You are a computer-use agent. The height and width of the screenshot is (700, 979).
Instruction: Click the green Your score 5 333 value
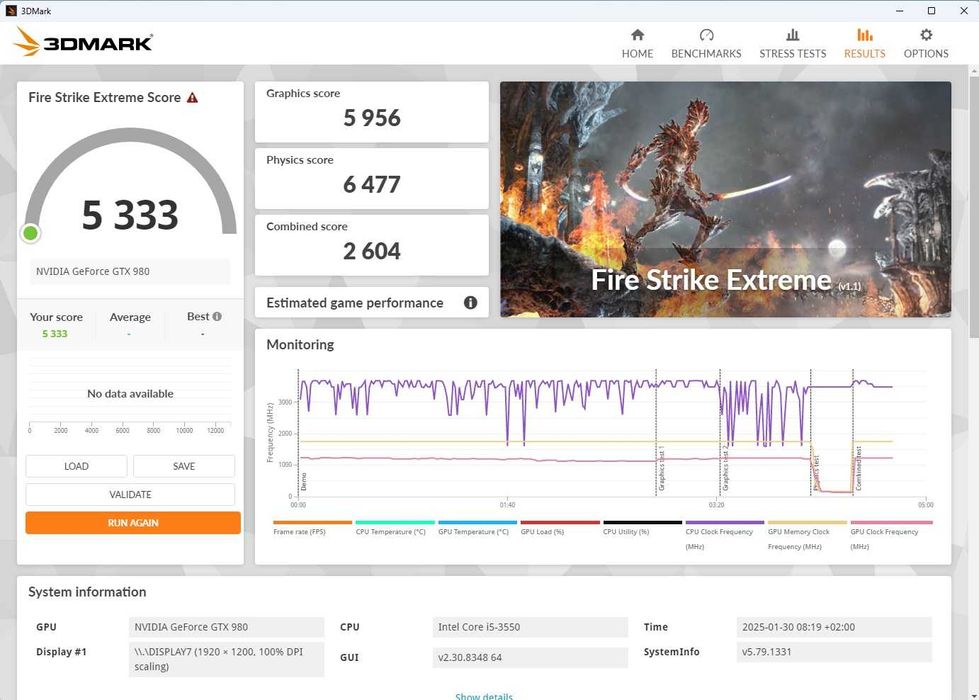(55, 334)
